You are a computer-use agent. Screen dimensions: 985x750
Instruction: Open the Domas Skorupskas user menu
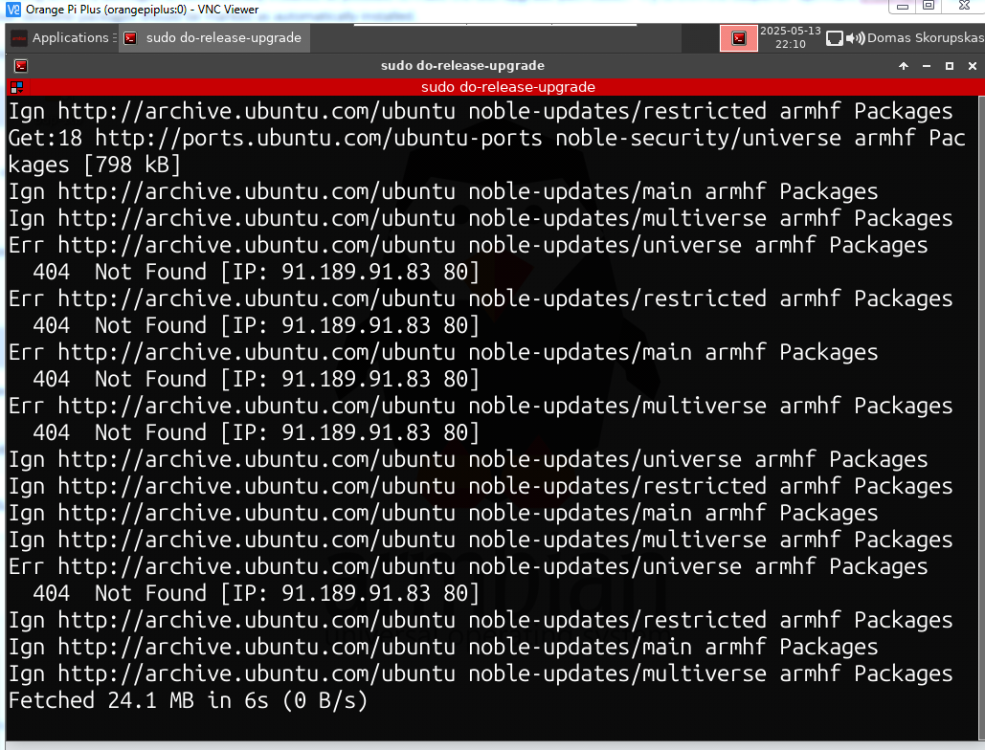click(x=925, y=38)
